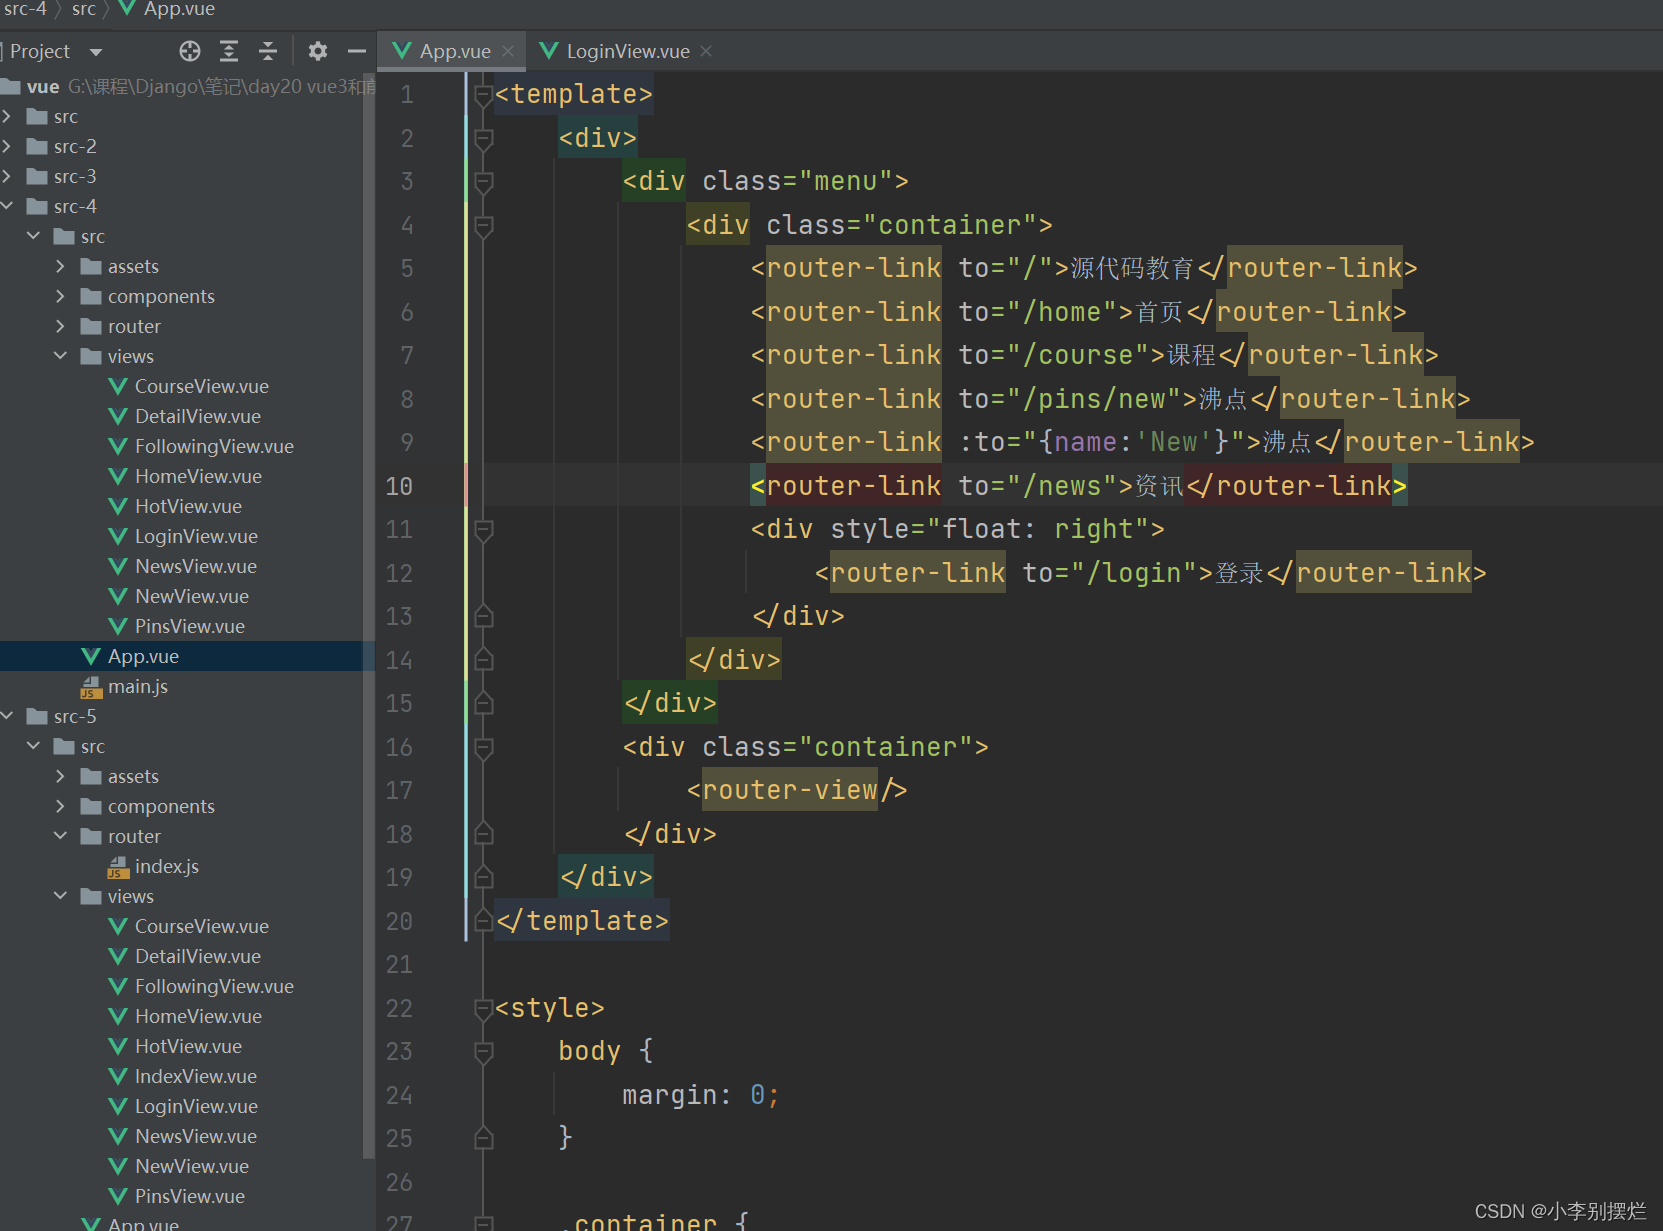The height and width of the screenshot is (1231, 1663).
Task: Fold the style block at line 22
Action: (x=484, y=1008)
